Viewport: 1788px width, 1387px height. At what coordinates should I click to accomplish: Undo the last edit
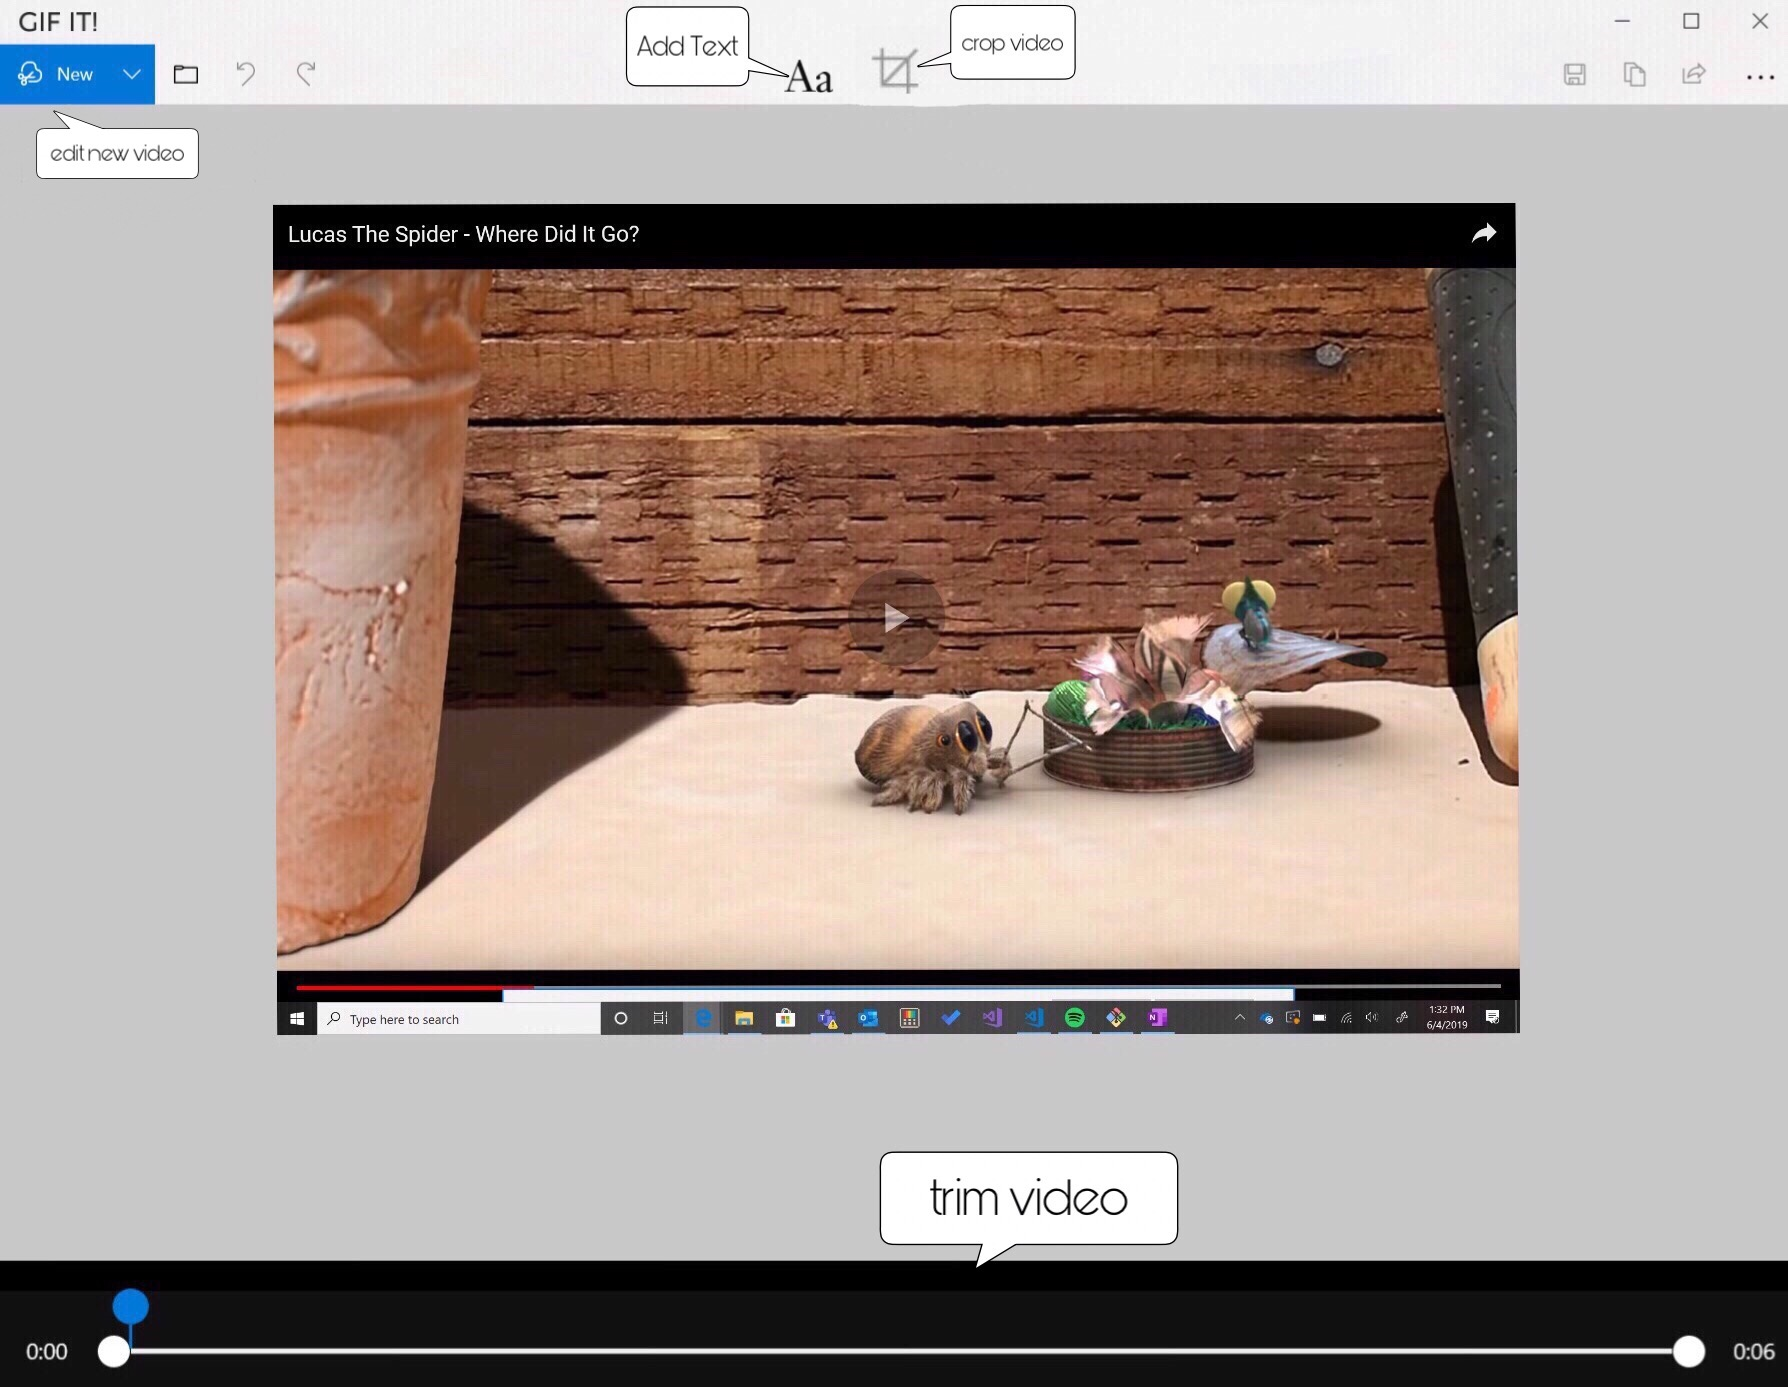(245, 74)
